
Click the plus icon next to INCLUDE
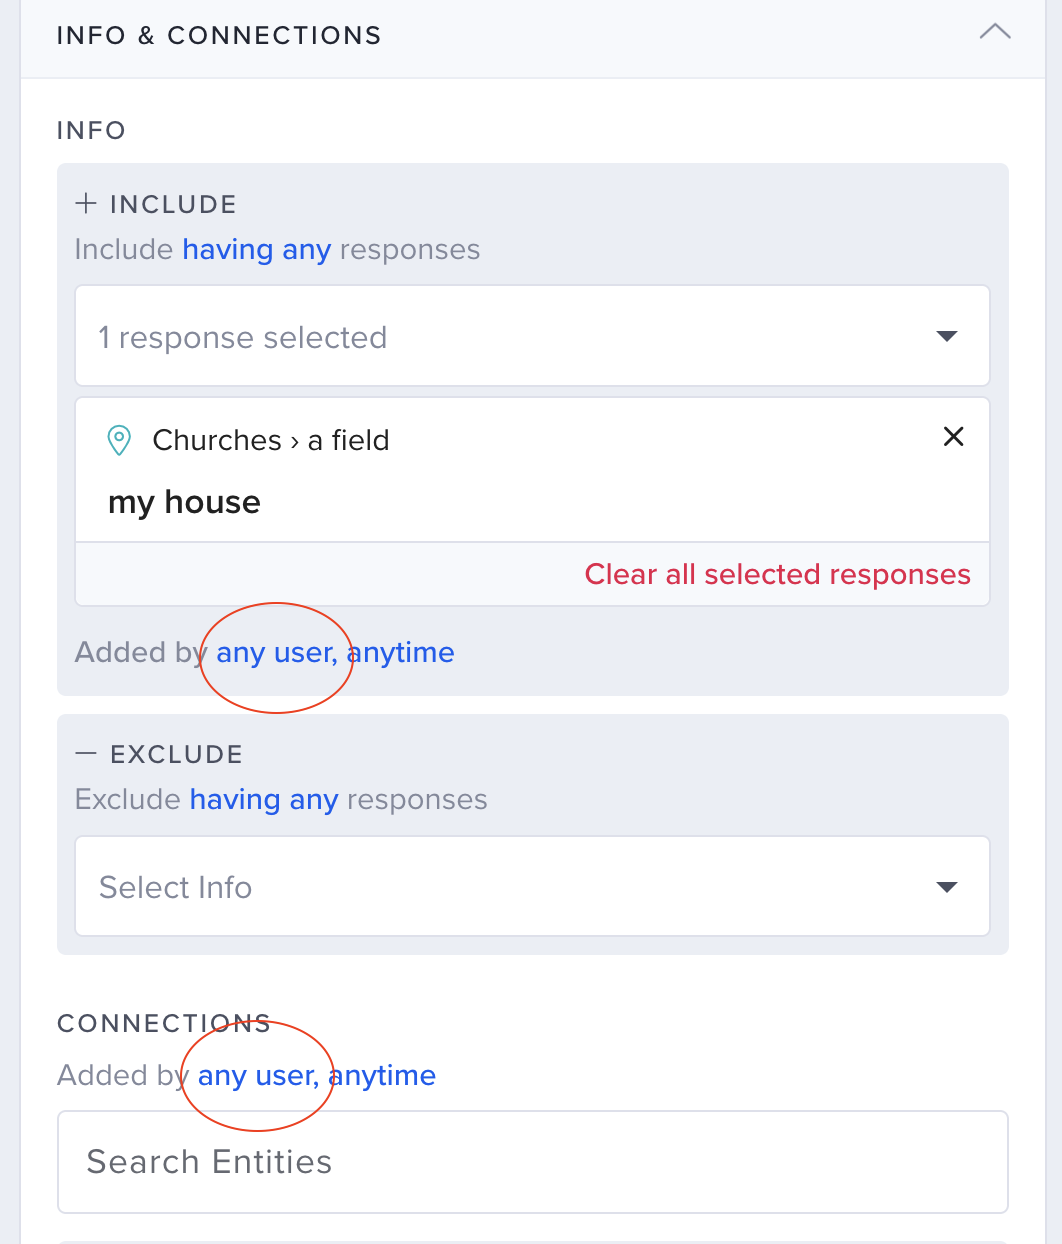86,203
